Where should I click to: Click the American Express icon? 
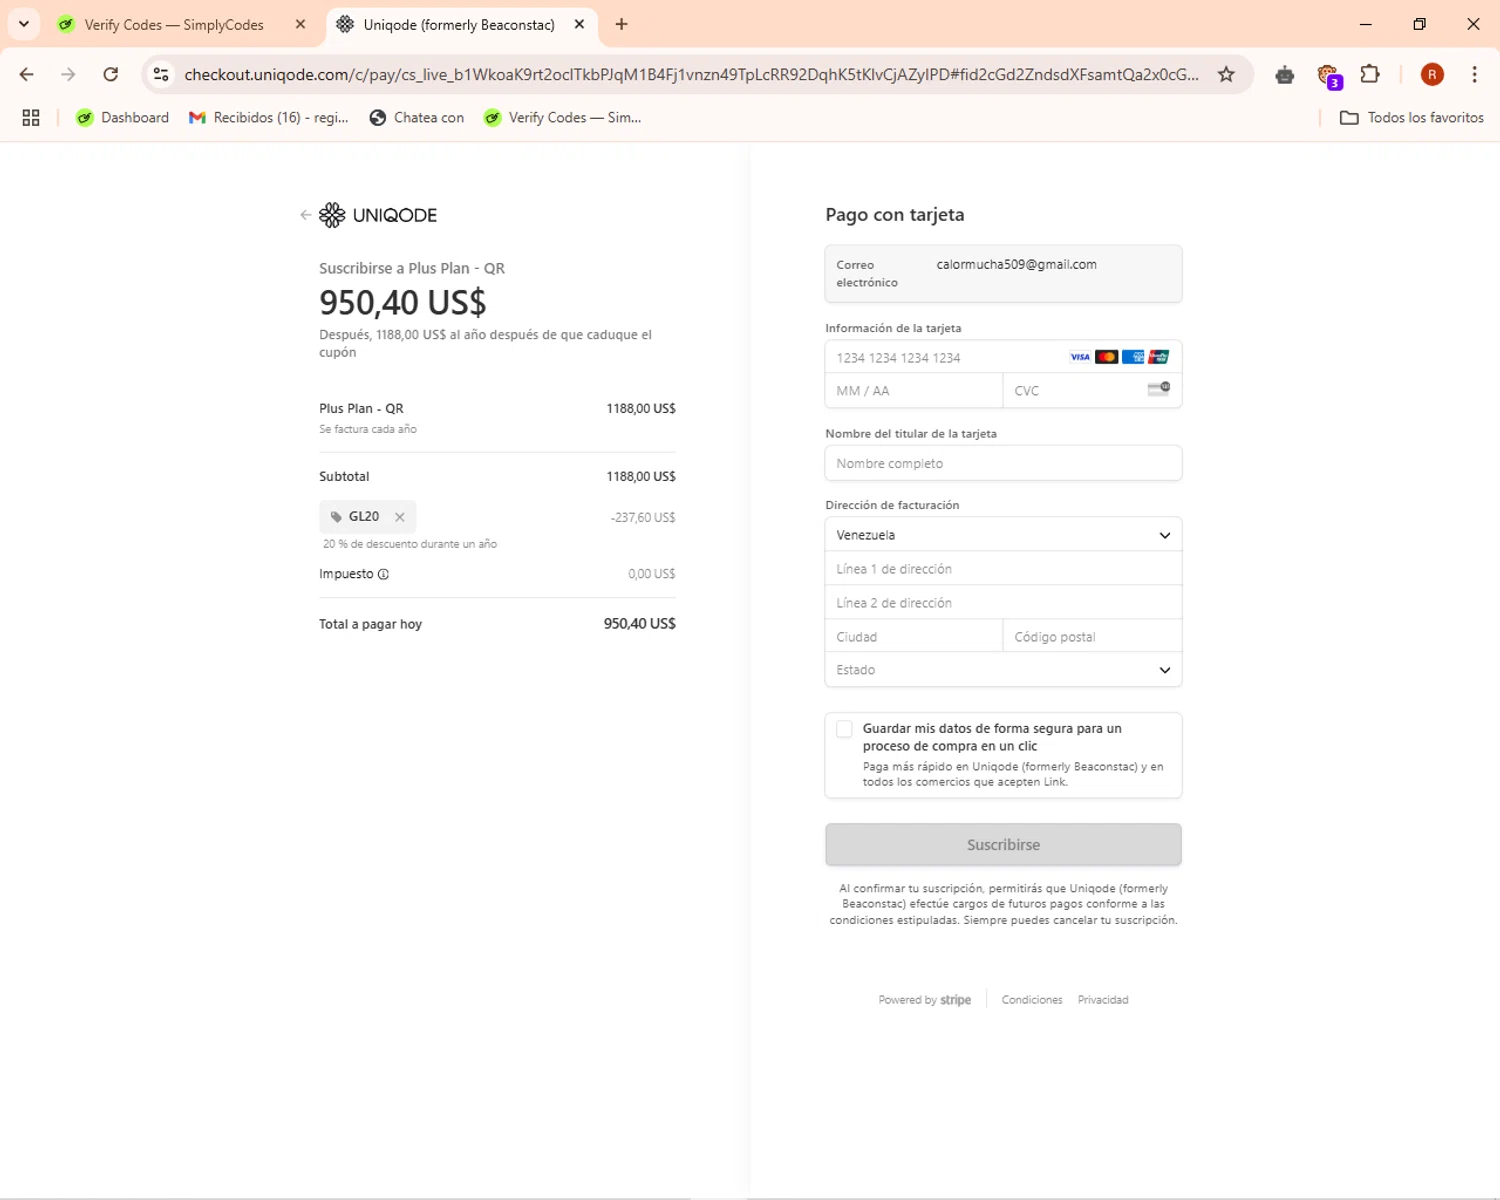point(1133,357)
